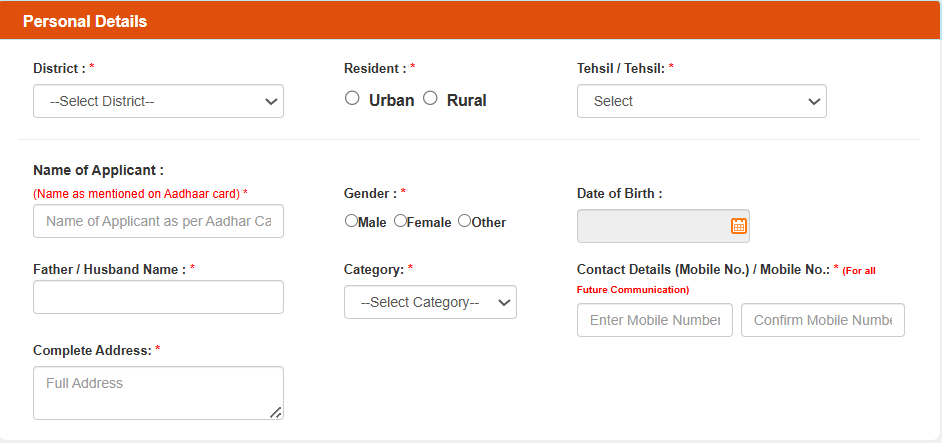Choose Female gender option
This screenshot has height=443, width=942.
point(400,221)
